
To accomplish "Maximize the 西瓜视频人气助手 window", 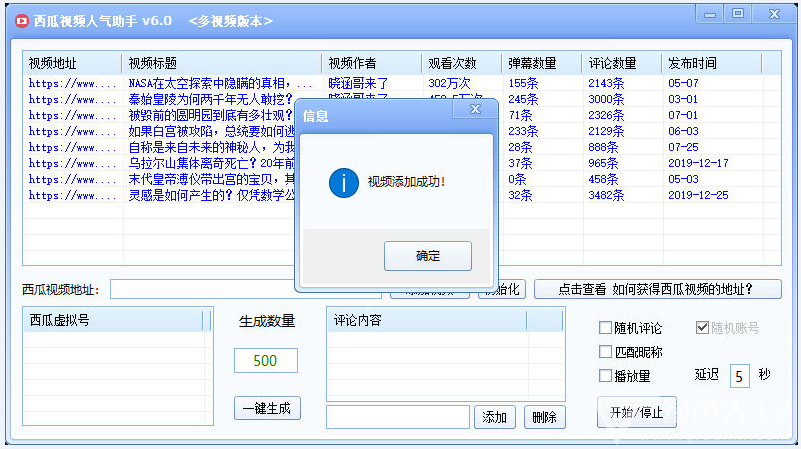I will tap(738, 14).
